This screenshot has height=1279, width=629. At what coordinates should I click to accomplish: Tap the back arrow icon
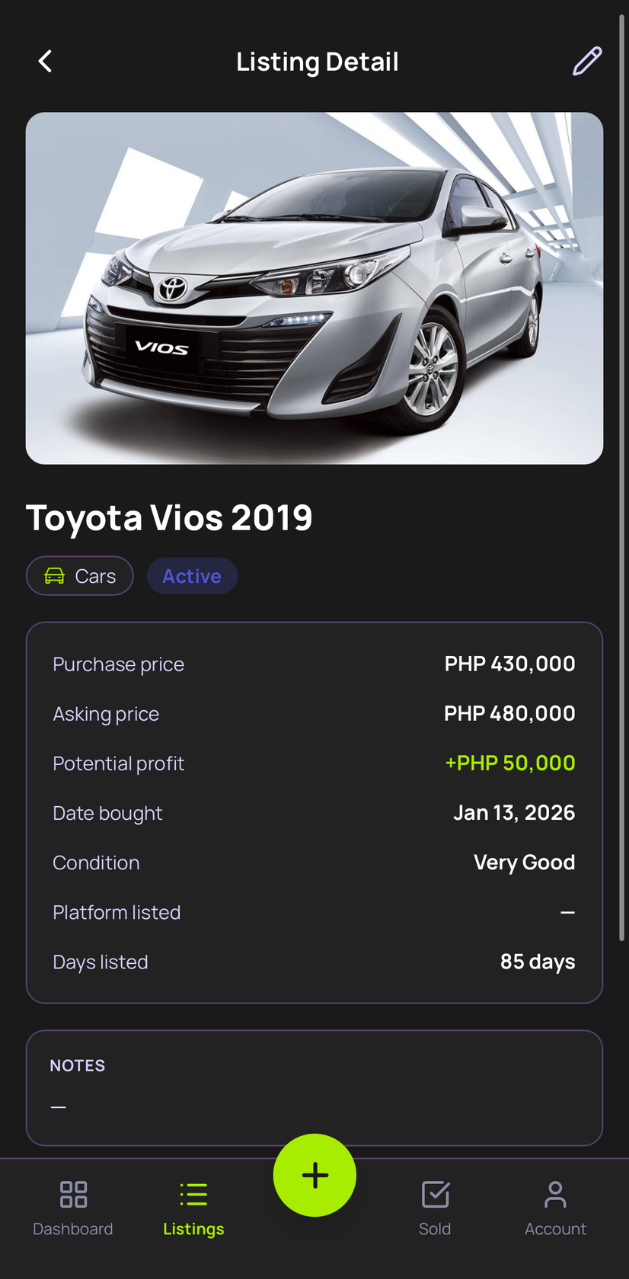coord(45,62)
